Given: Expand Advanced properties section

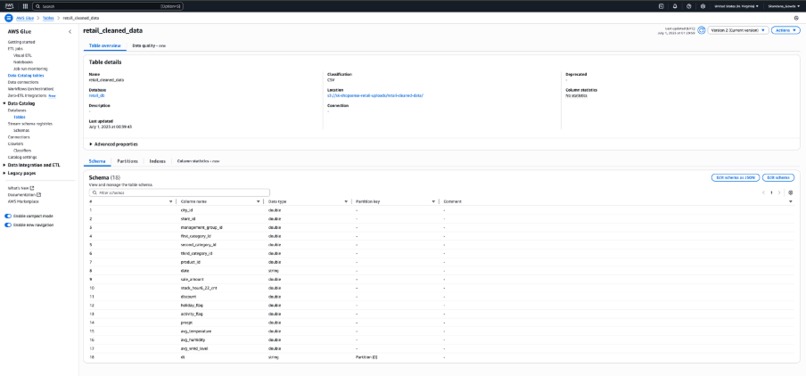Looking at the screenshot, I should (114, 144).
